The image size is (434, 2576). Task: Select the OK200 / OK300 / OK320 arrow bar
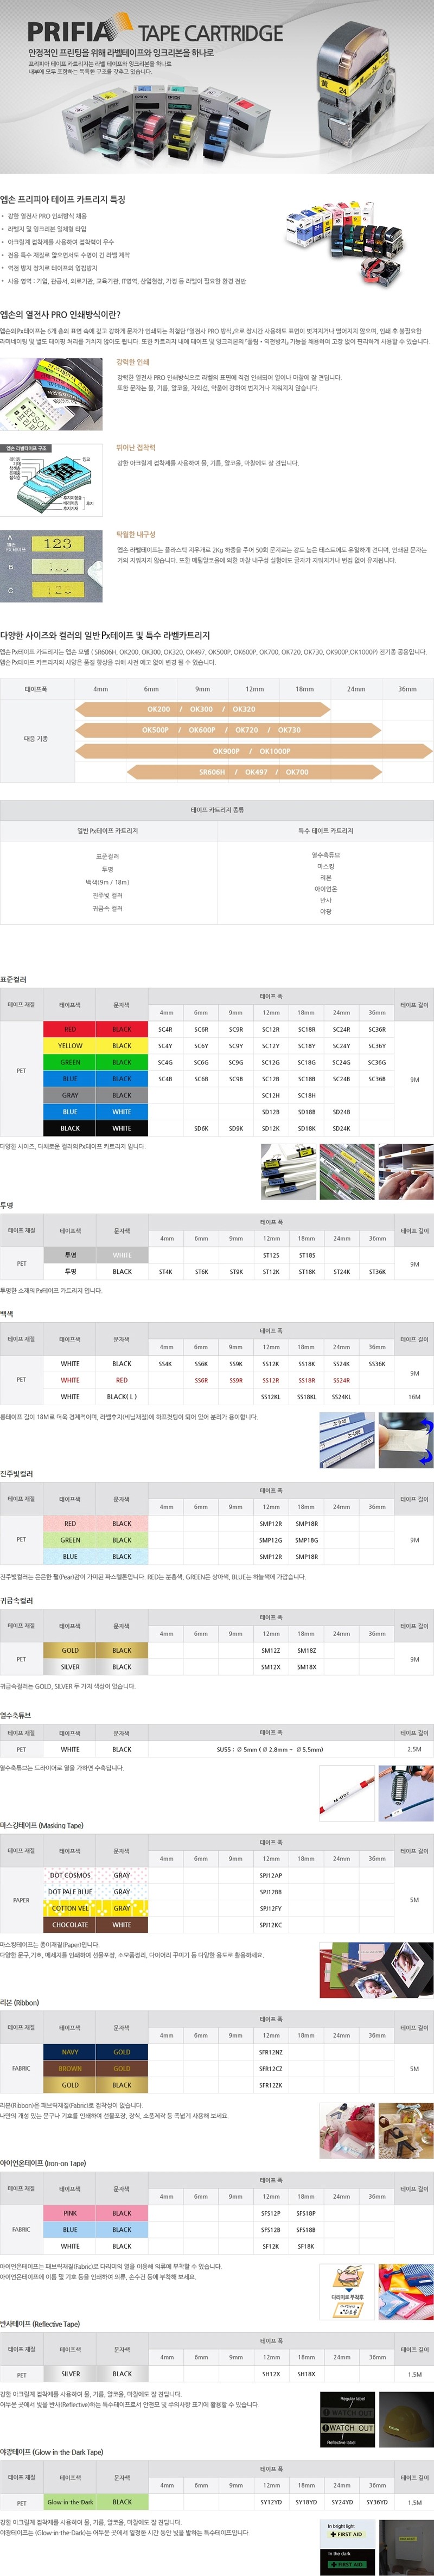(x=201, y=709)
